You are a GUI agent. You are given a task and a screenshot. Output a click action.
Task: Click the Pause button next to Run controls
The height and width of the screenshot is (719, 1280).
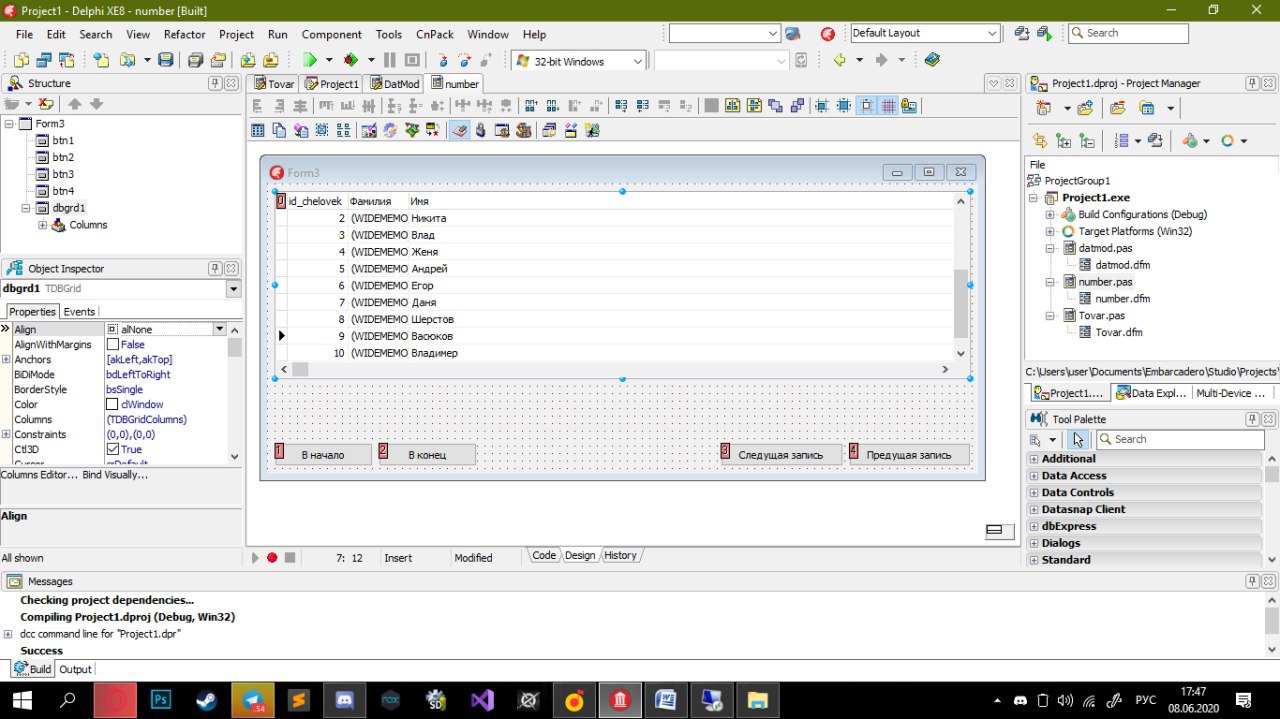tap(389, 60)
